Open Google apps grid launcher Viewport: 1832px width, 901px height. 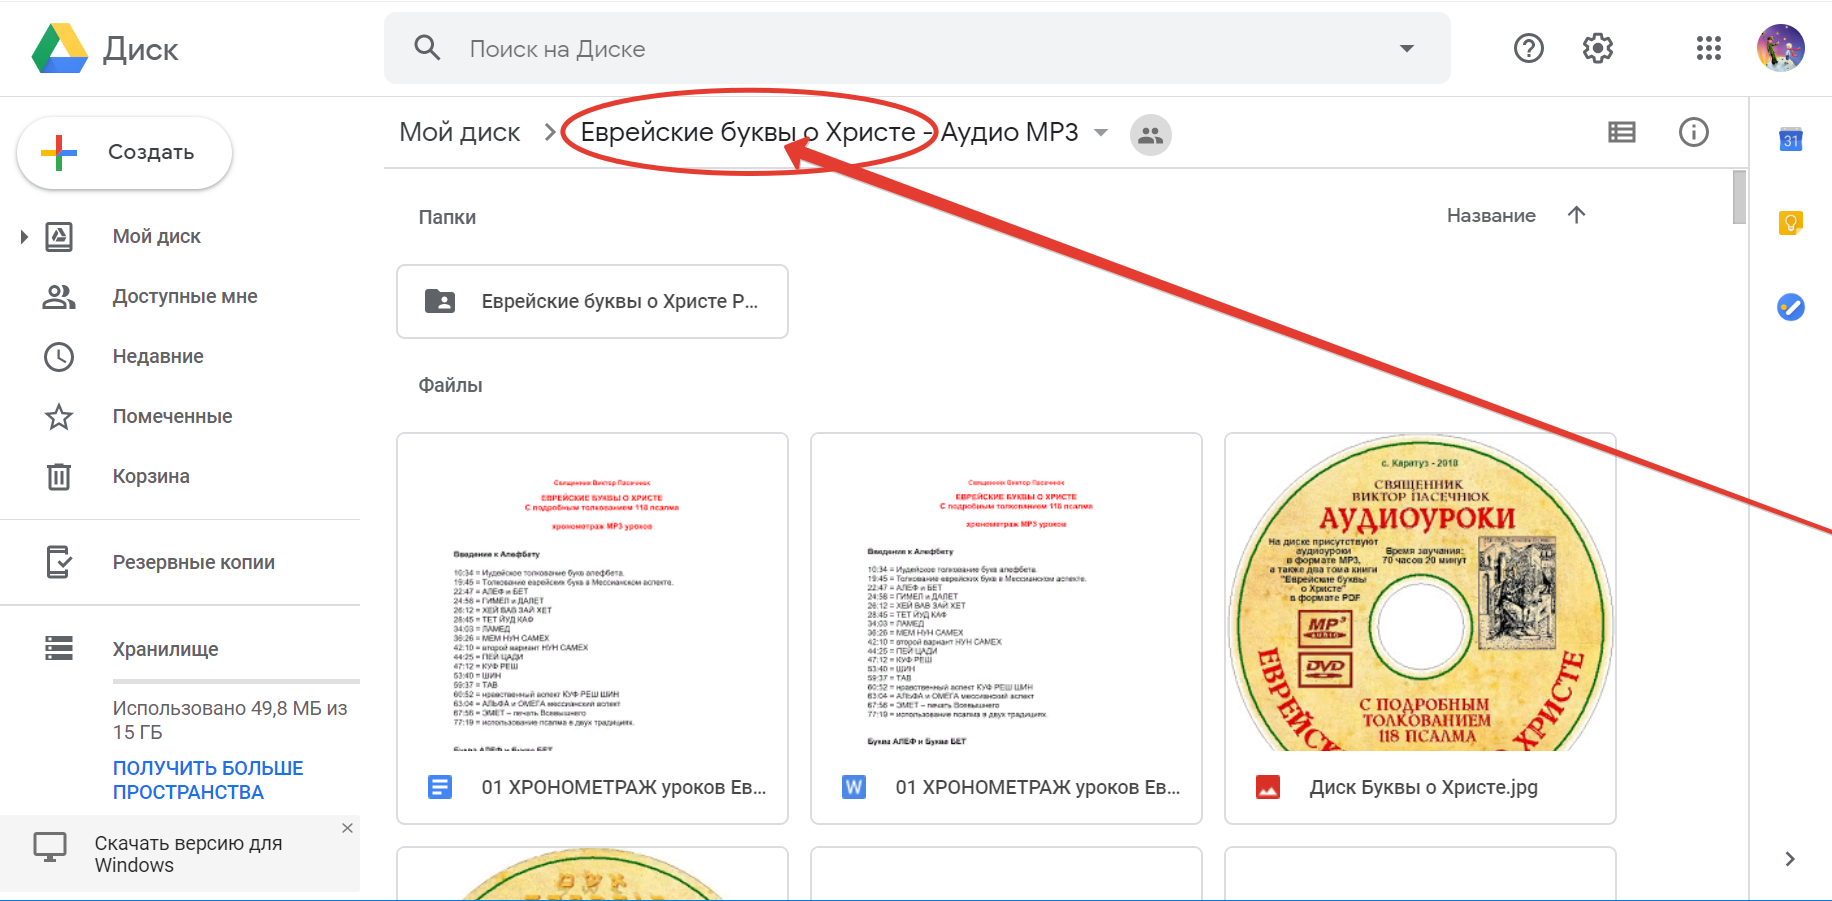(1708, 48)
